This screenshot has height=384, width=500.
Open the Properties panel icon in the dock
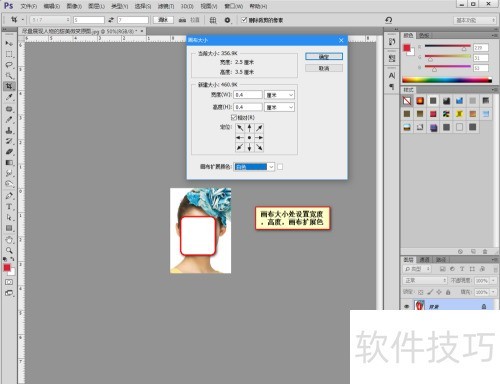pos(392,59)
